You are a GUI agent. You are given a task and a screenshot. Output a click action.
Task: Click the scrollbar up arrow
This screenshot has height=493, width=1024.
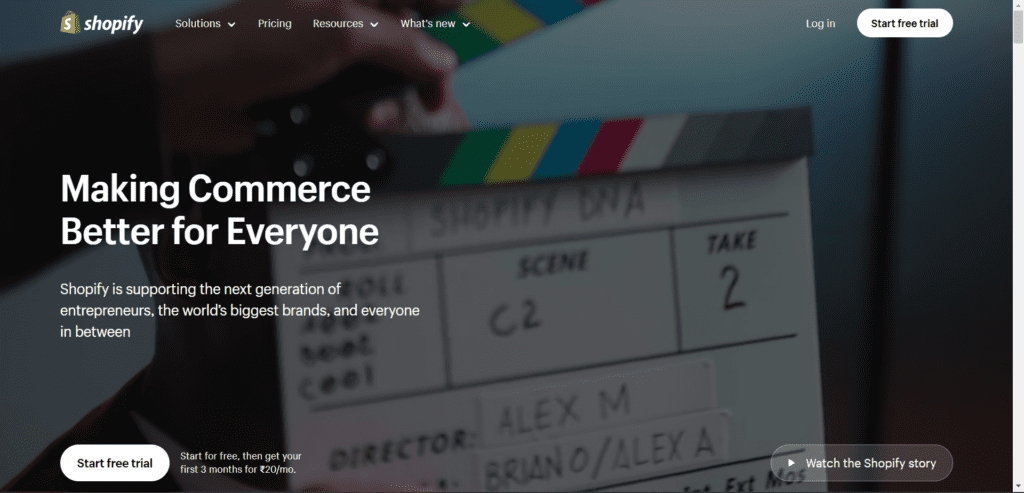tap(1018, 4)
